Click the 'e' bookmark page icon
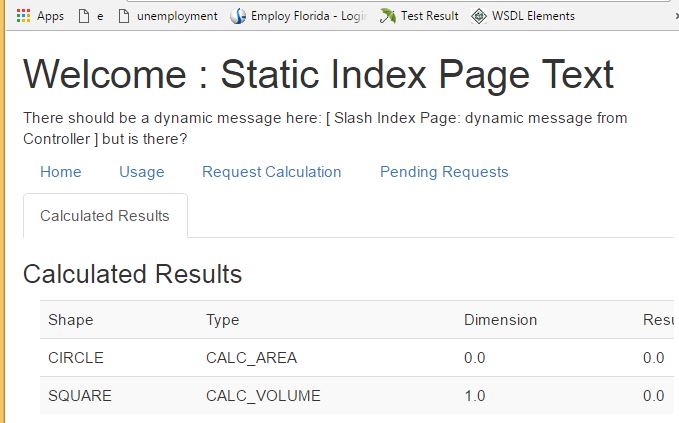The width and height of the screenshot is (679, 423). click(83, 16)
